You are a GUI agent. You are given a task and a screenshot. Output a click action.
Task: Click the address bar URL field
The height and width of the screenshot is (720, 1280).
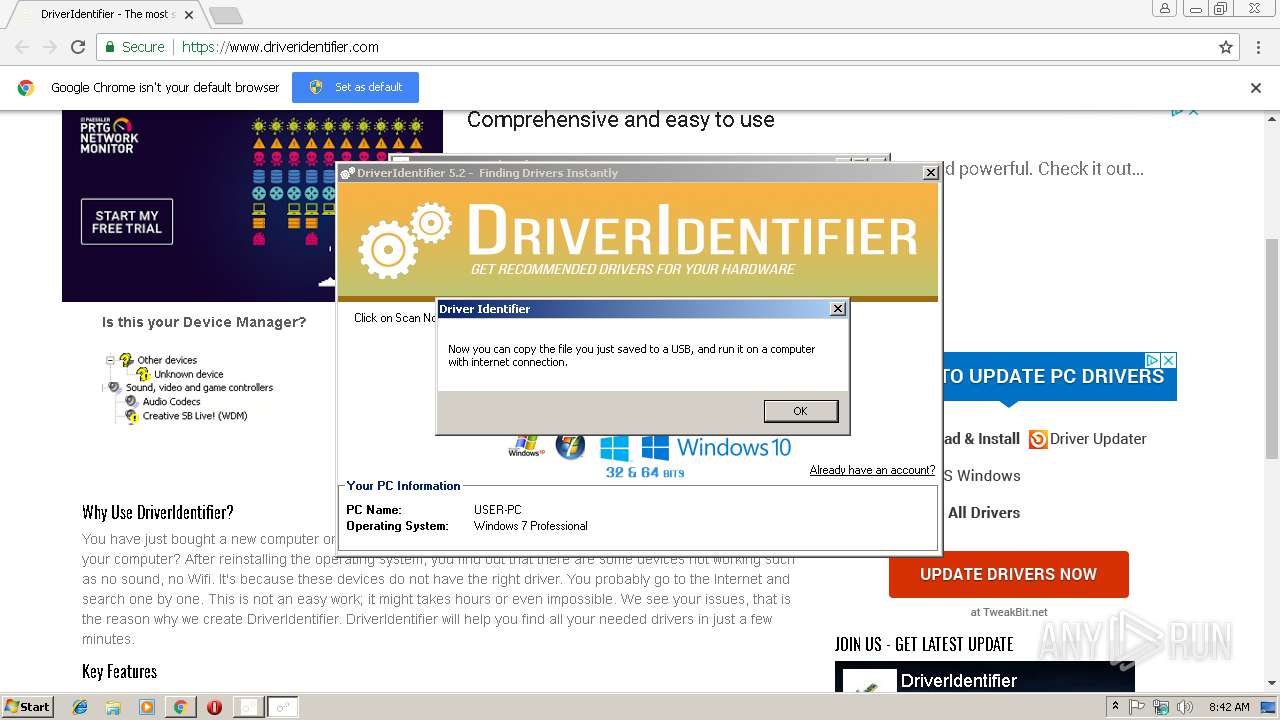668,47
